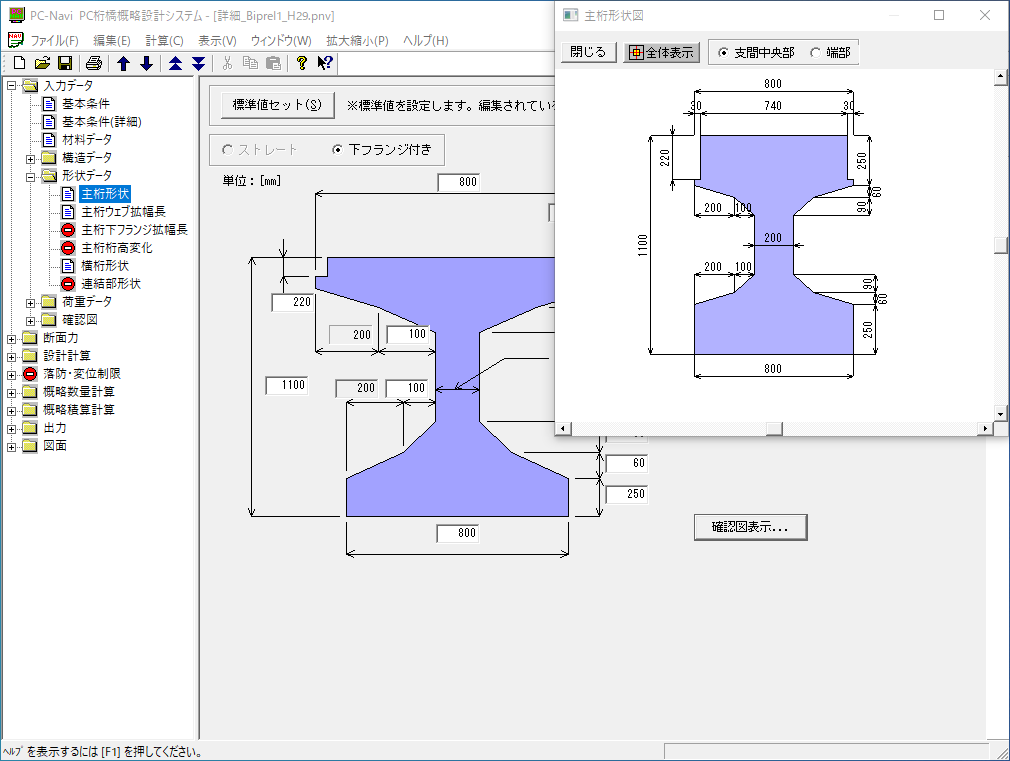Image resolution: width=1010 pixels, height=761 pixels.
Task: Select the 下フランジ付き radio button
Action: [337, 150]
